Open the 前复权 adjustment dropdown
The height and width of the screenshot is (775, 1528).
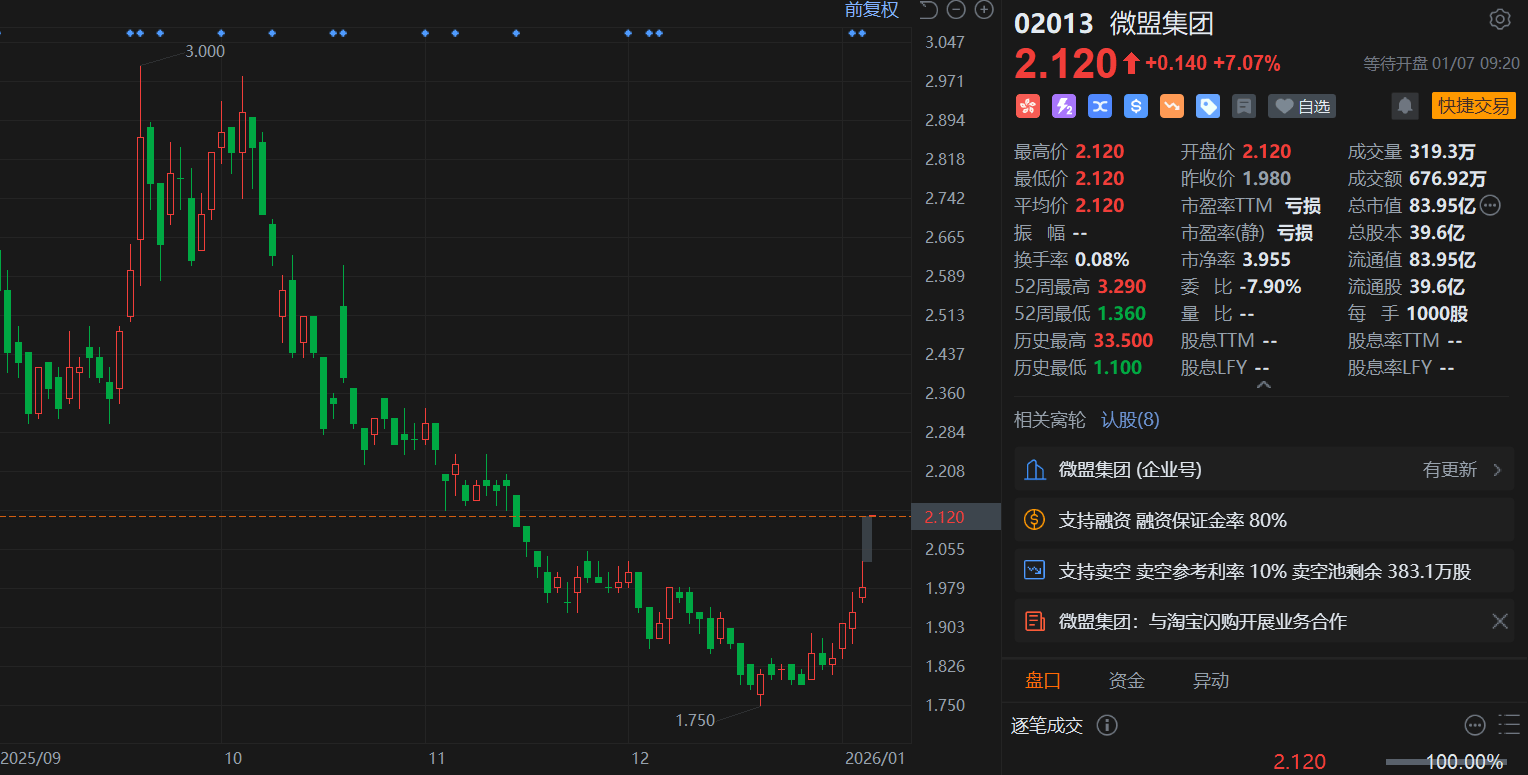coord(872,10)
